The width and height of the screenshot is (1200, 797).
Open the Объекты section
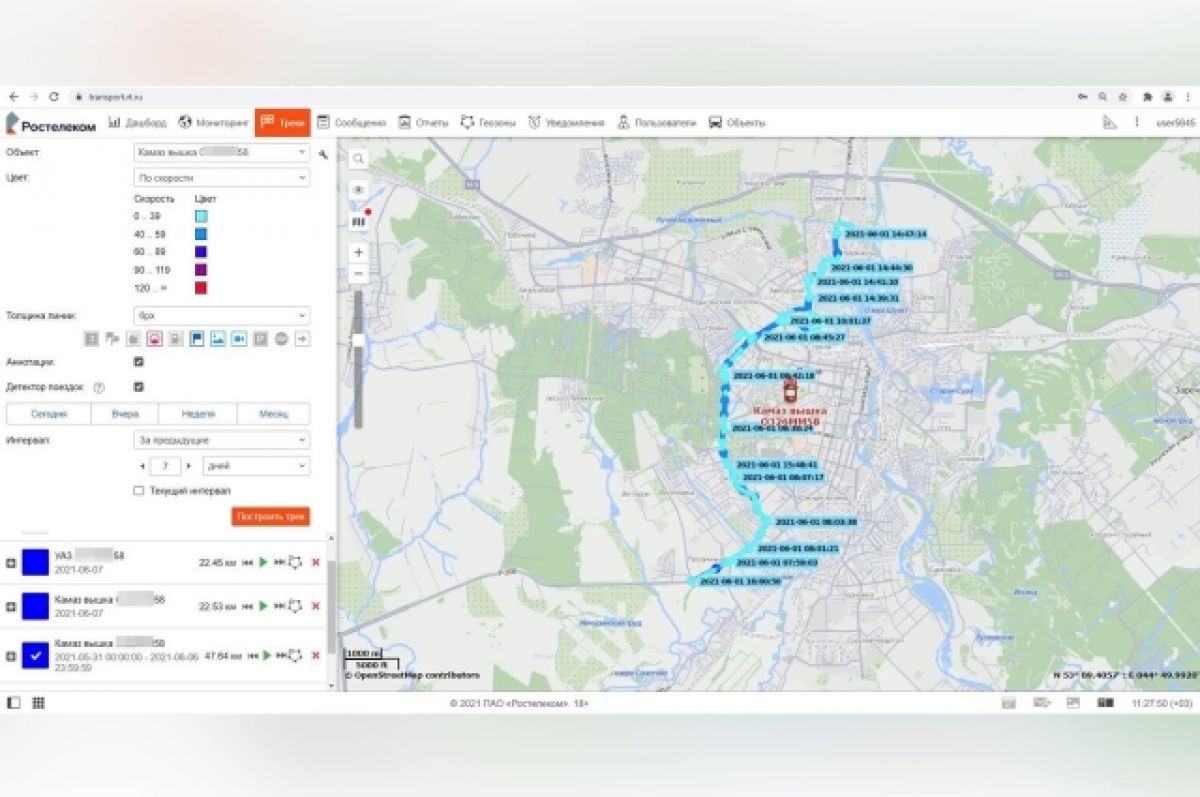tap(737, 123)
